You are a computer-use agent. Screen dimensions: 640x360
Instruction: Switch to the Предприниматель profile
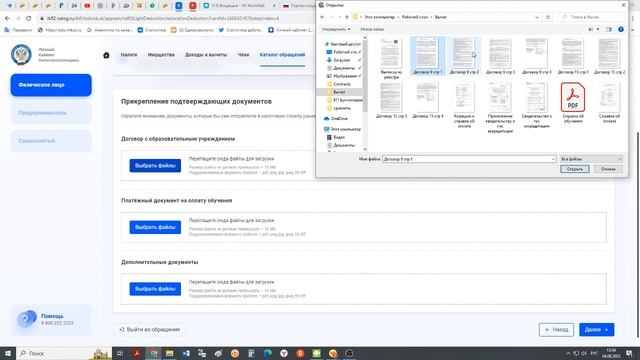tap(51, 113)
